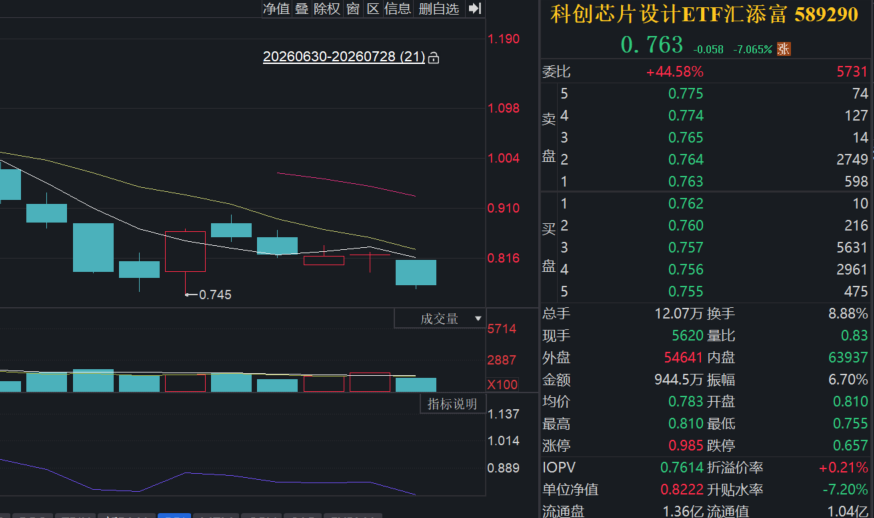Click the 叠 overlay toolbar button

click(x=302, y=8)
